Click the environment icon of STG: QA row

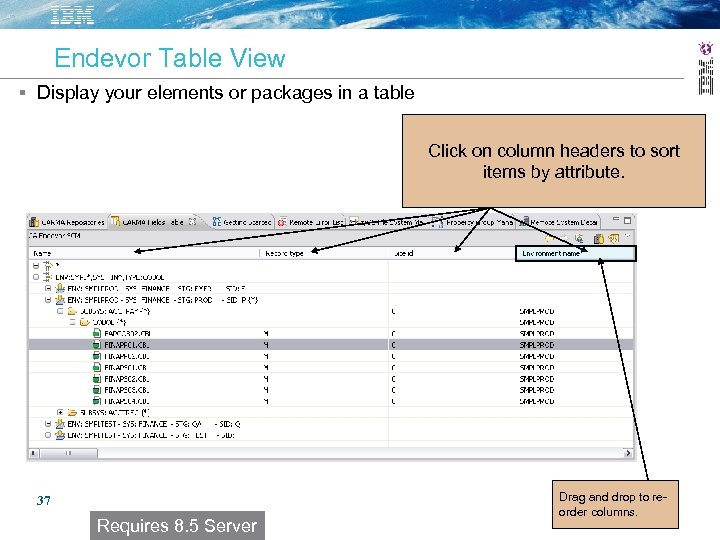60,423
